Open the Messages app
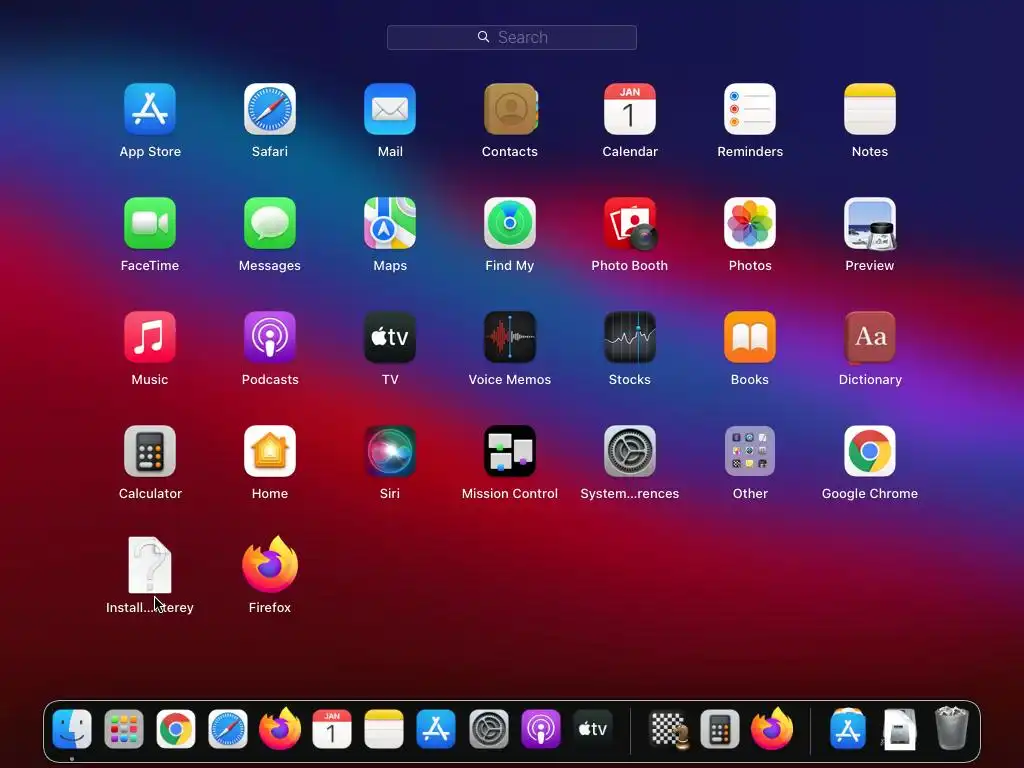Image resolution: width=1024 pixels, height=768 pixels. (x=270, y=223)
